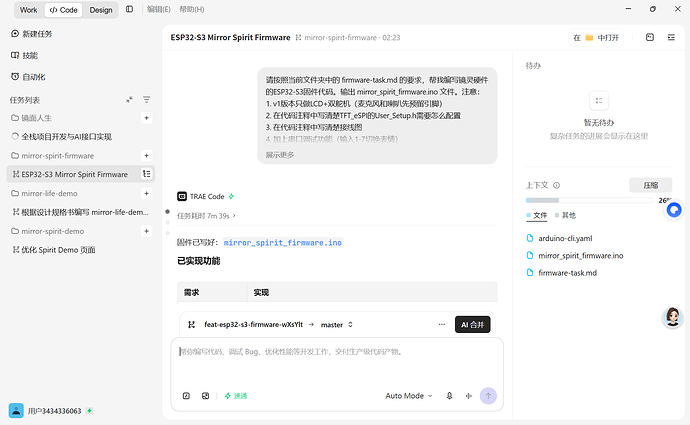Expand the mirror-spirit-firmware folder
This screenshot has width=690, height=425.
click(x=52, y=156)
